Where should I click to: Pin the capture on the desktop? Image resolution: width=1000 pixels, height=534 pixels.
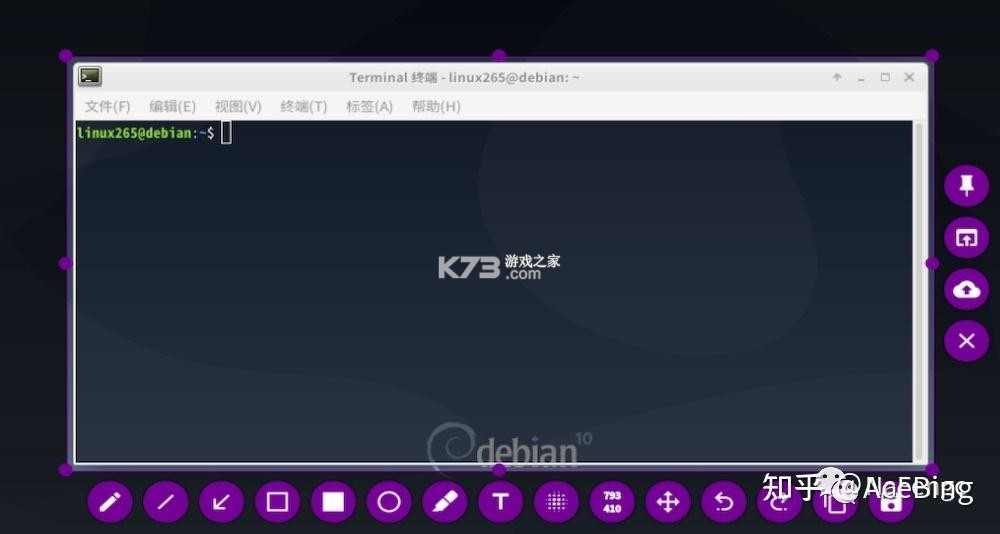967,186
